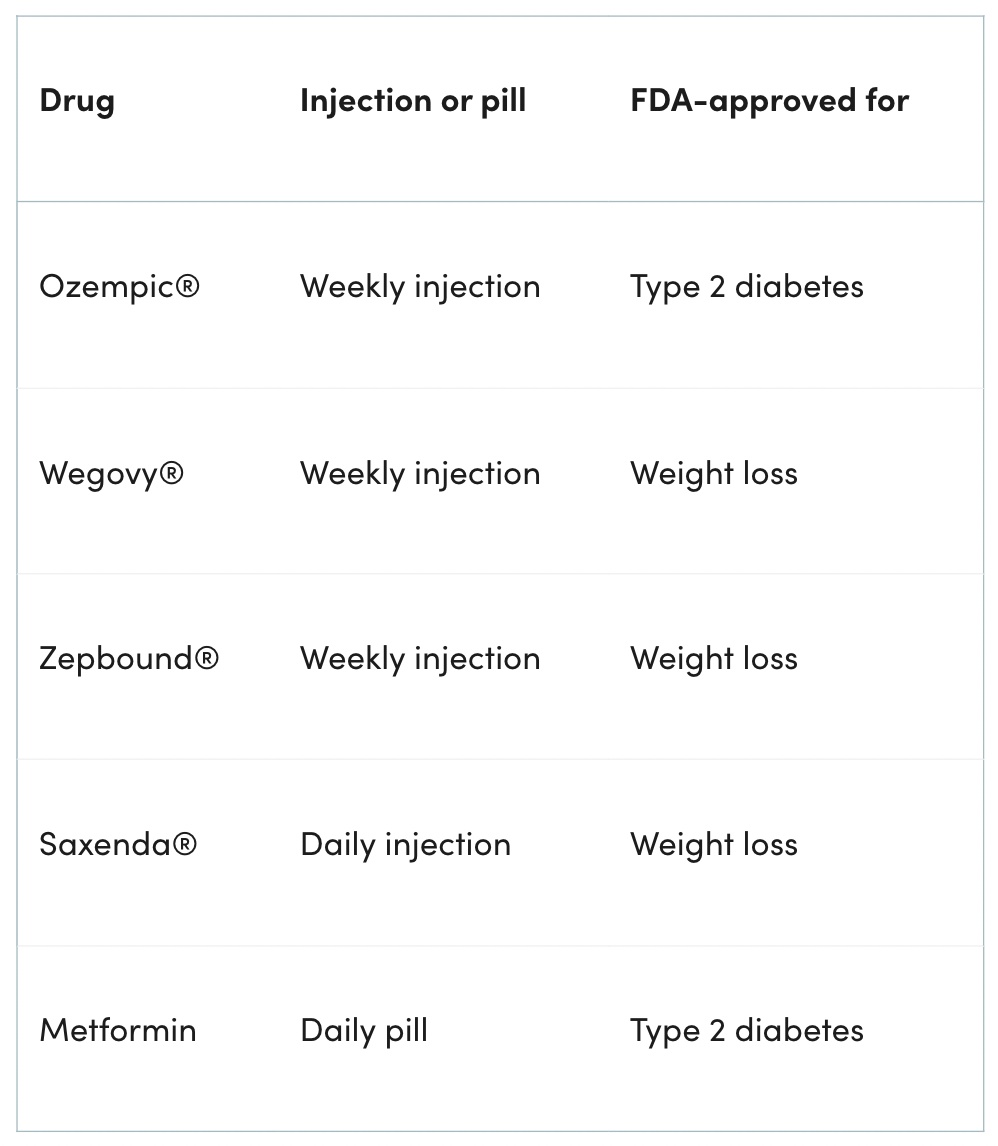Select Weekly injection in the Ozempic row

point(420,287)
